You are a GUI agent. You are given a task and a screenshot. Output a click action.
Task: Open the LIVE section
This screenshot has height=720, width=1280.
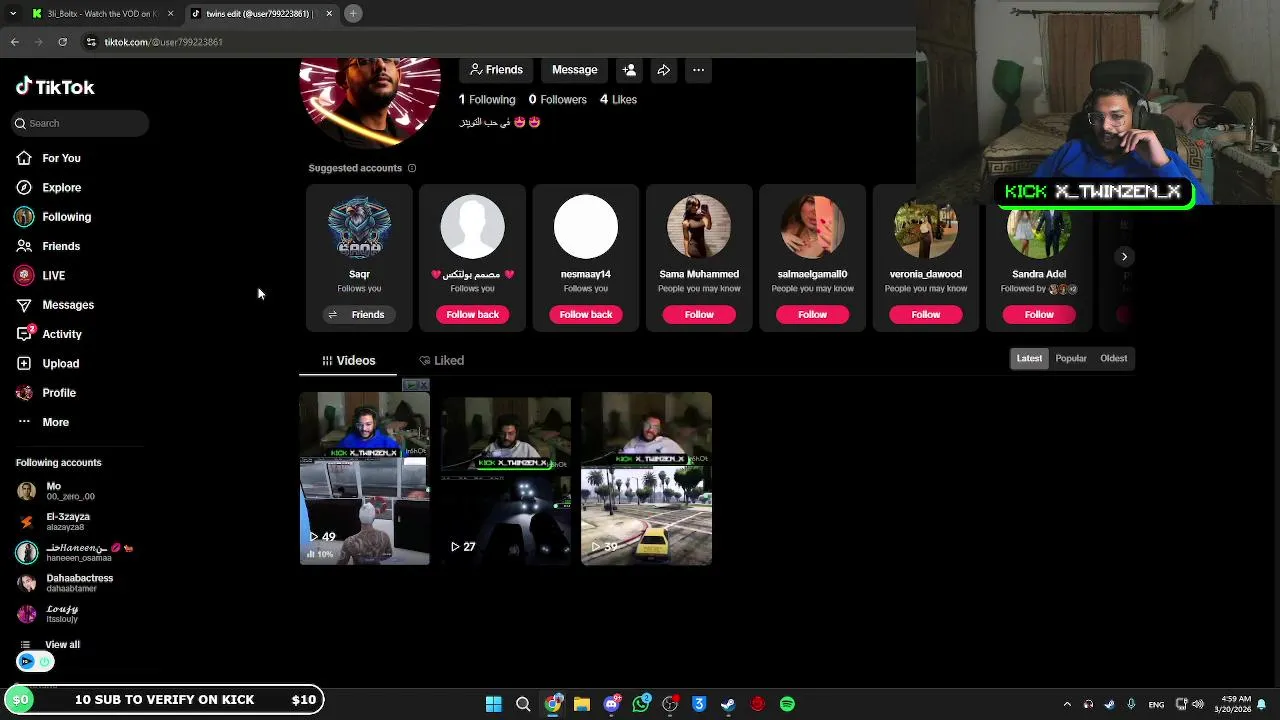(x=40, y=275)
